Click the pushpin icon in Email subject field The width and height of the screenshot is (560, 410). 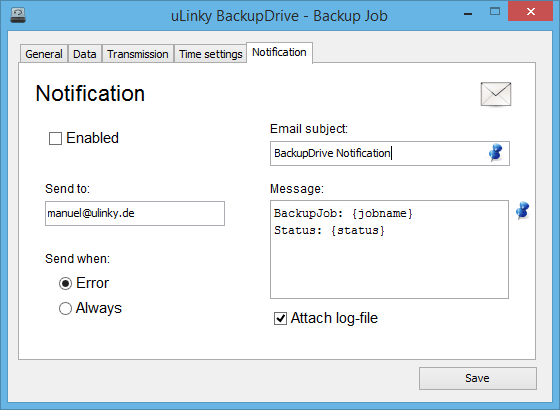point(496,153)
